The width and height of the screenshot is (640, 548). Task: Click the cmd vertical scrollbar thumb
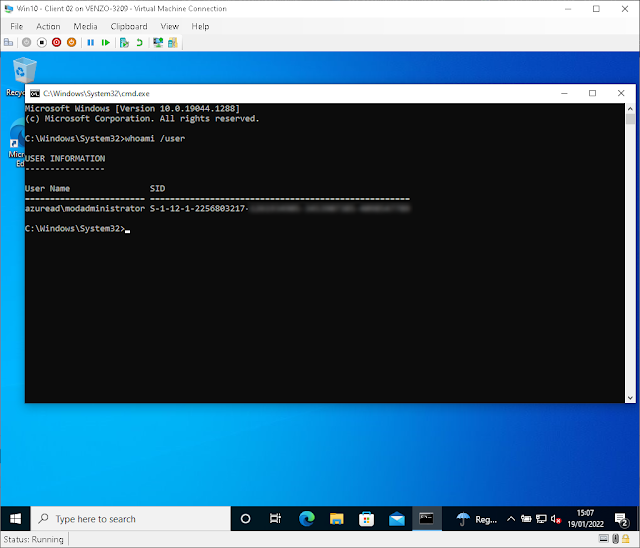tap(630, 119)
